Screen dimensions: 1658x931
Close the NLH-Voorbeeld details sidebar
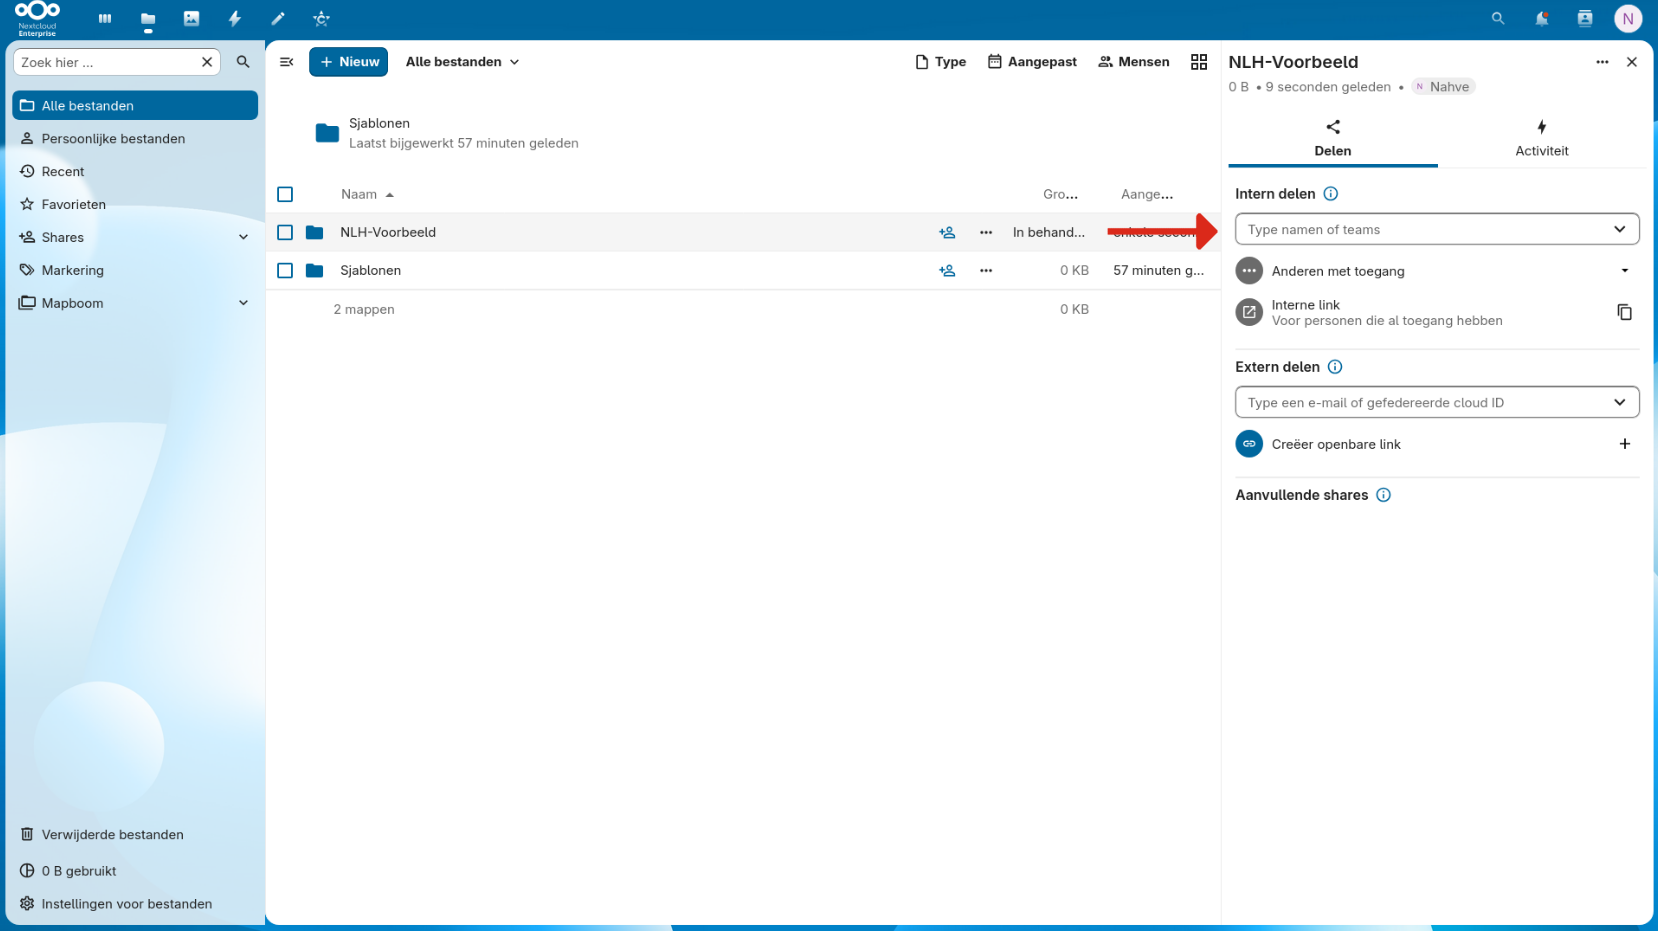(x=1632, y=62)
